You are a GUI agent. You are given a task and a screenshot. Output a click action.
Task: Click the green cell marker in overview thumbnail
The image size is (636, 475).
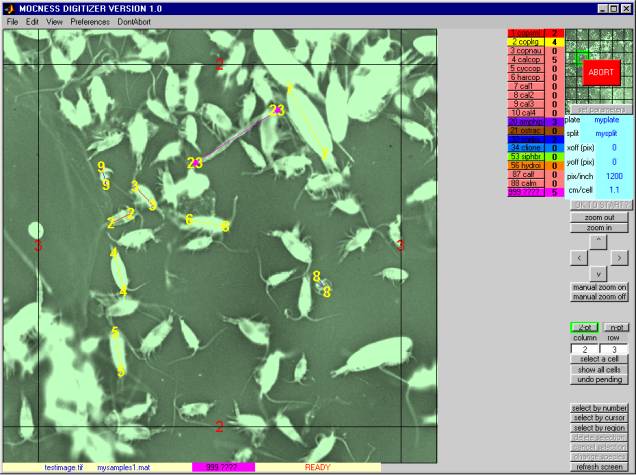coord(580,59)
